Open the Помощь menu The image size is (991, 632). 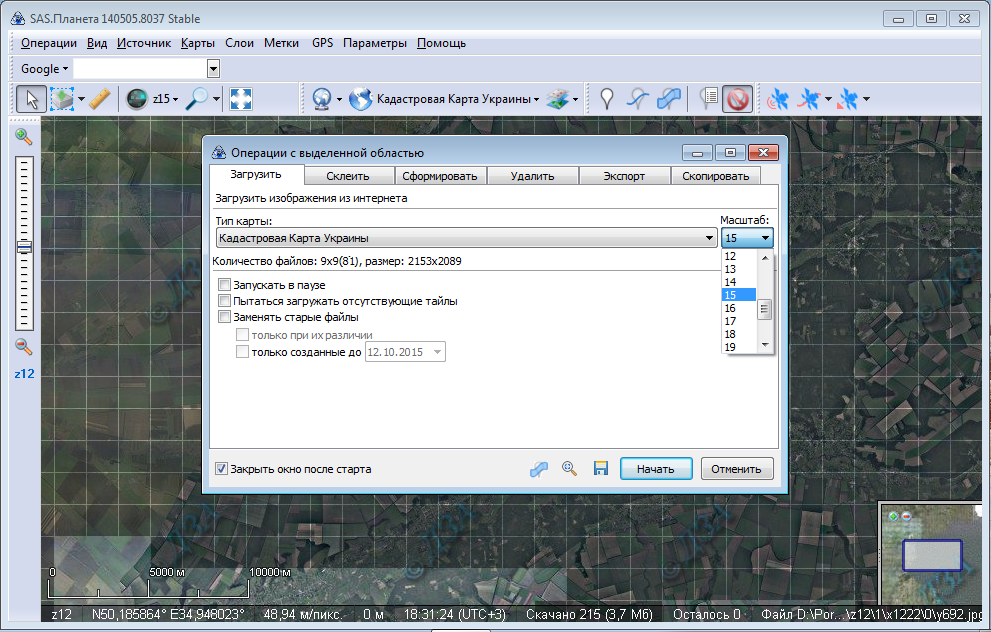click(441, 43)
